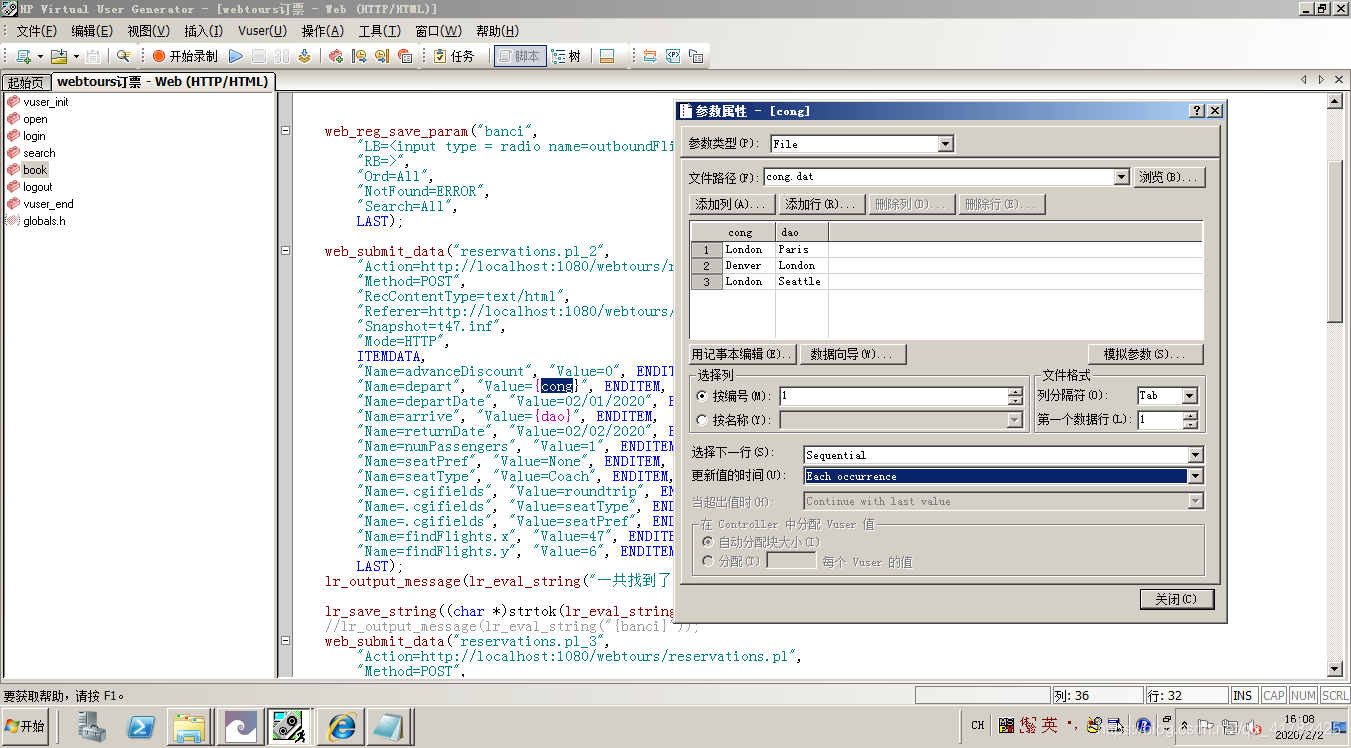
Task: Click the column number input field showing 1
Action: pos(893,396)
